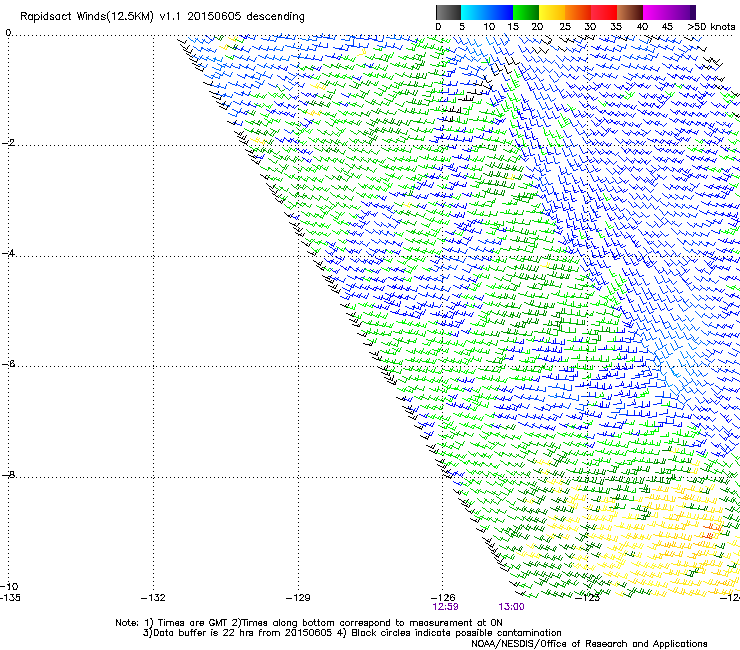This screenshot has width=740, height=650.
Task: Click the '-10' latitude axis label
Action: [10, 586]
